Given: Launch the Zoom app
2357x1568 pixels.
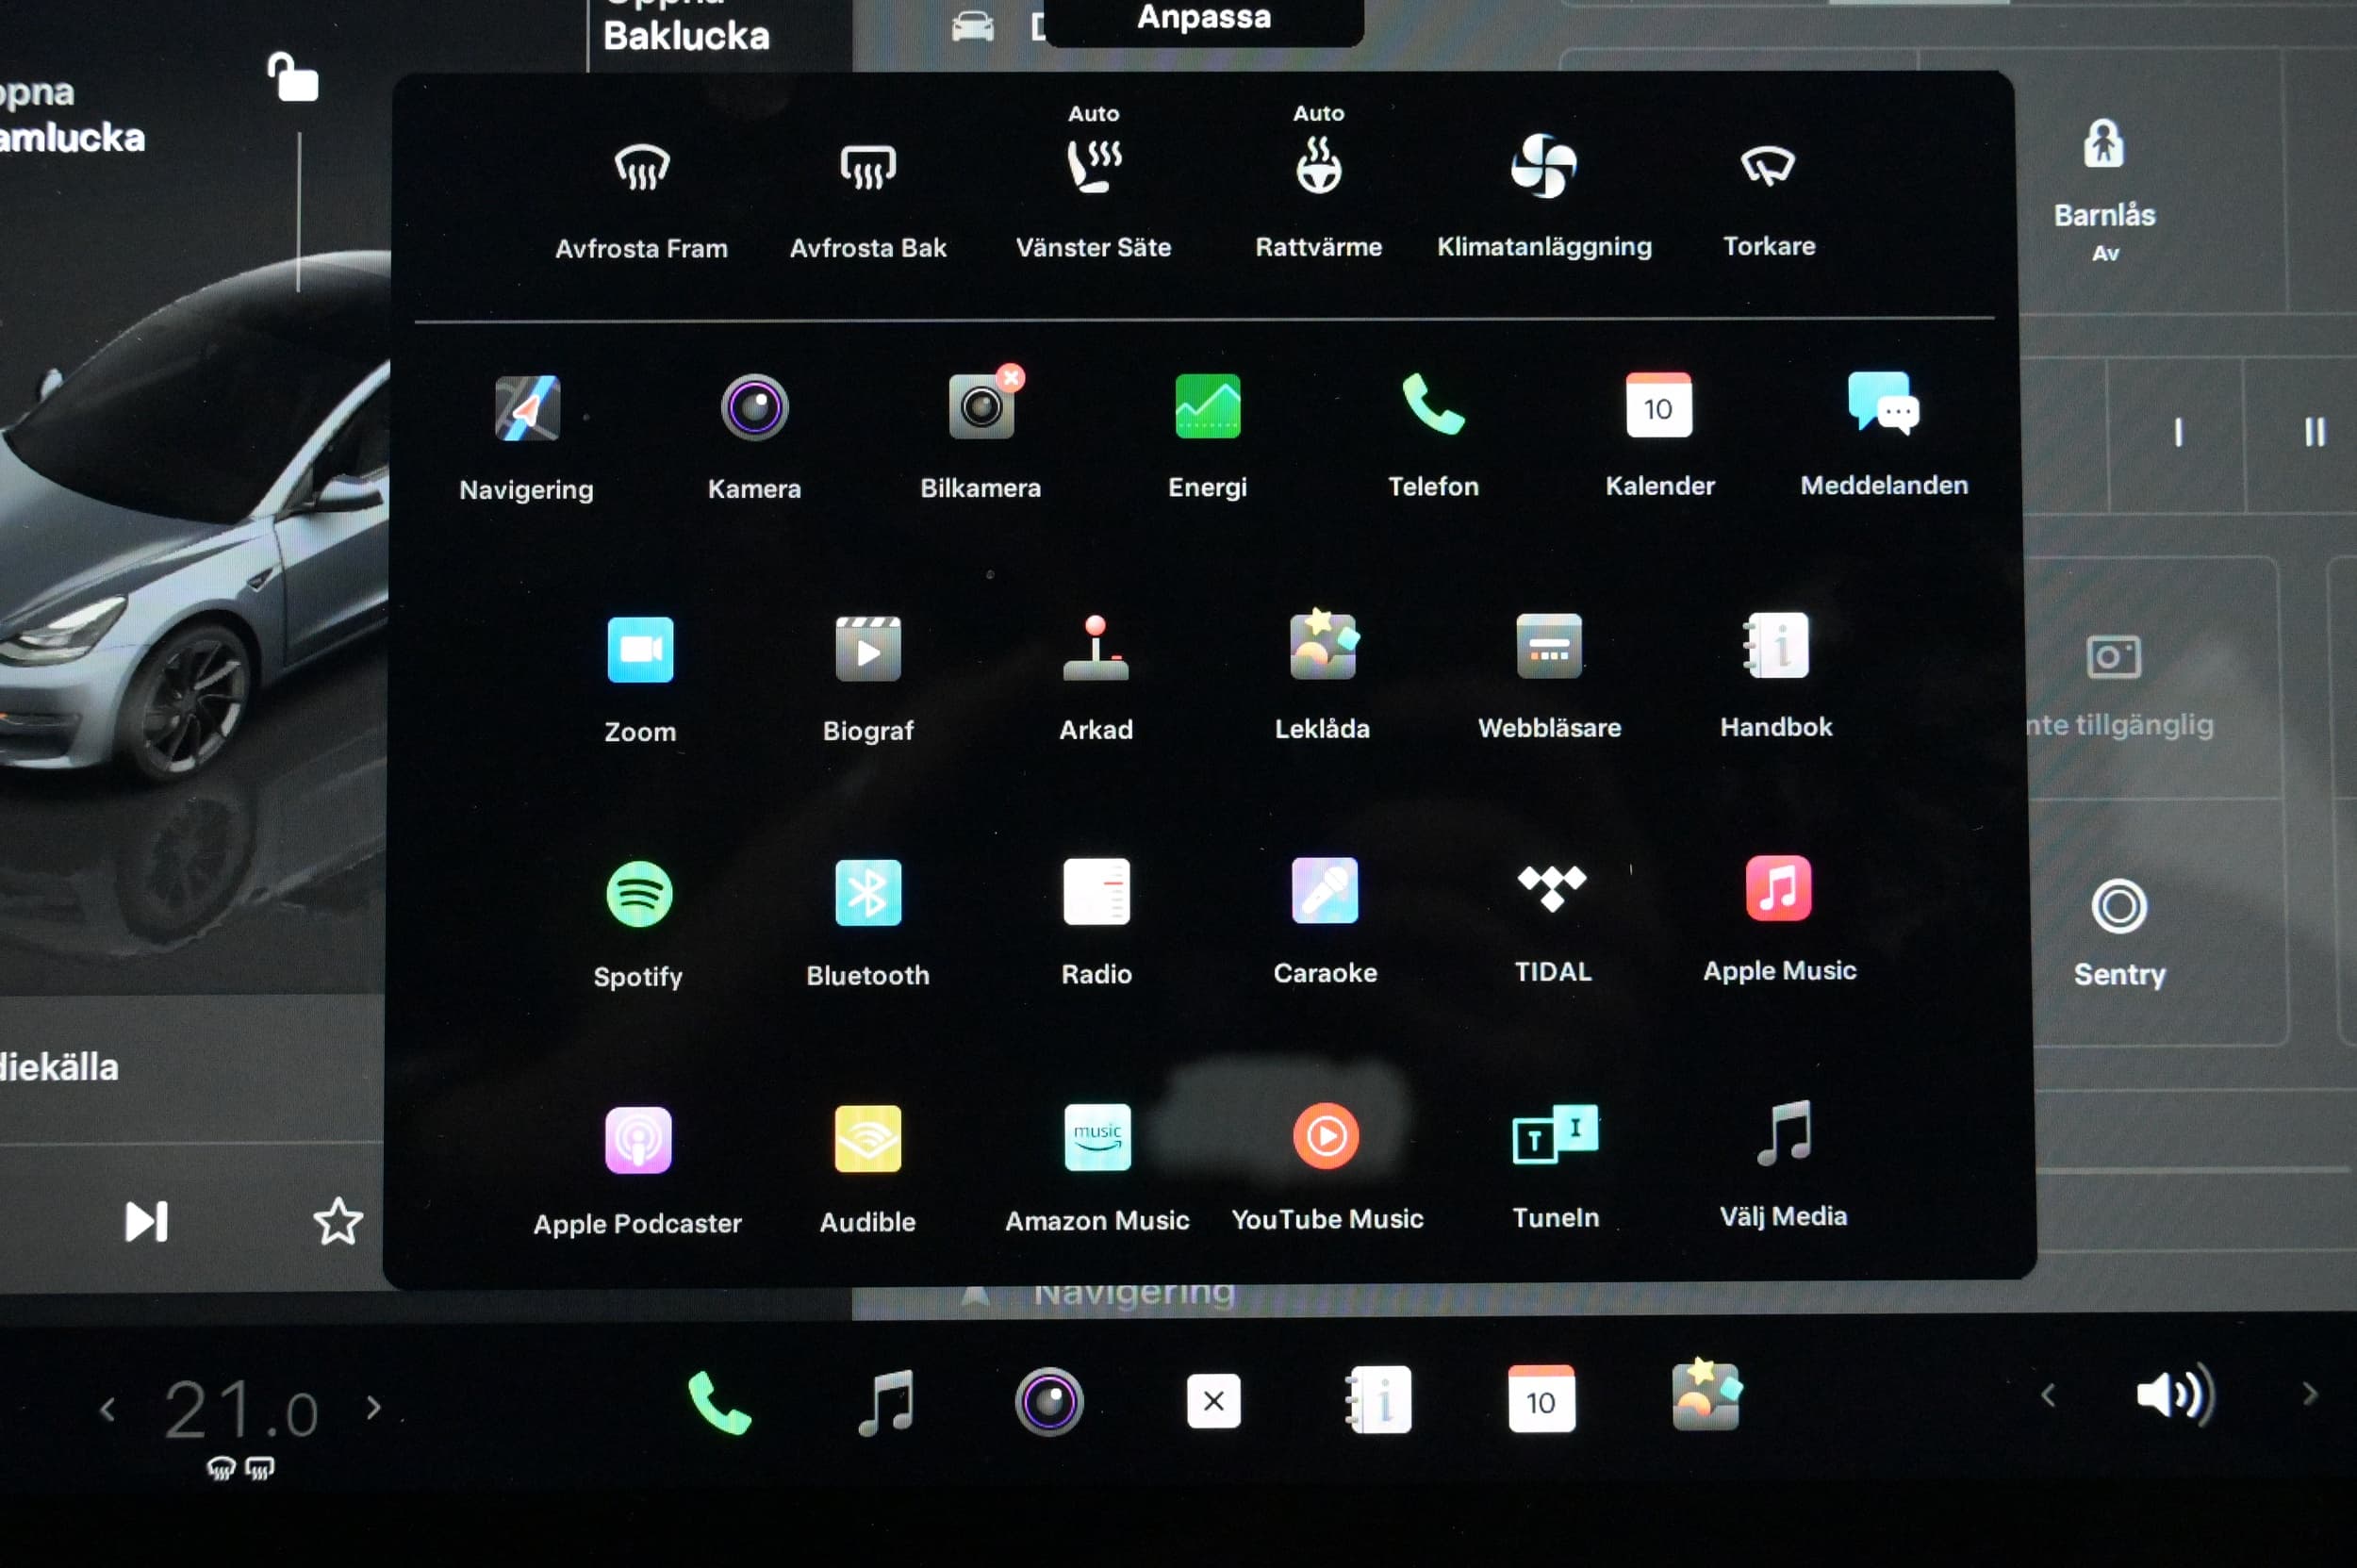Looking at the screenshot, I should click(640, 650).
